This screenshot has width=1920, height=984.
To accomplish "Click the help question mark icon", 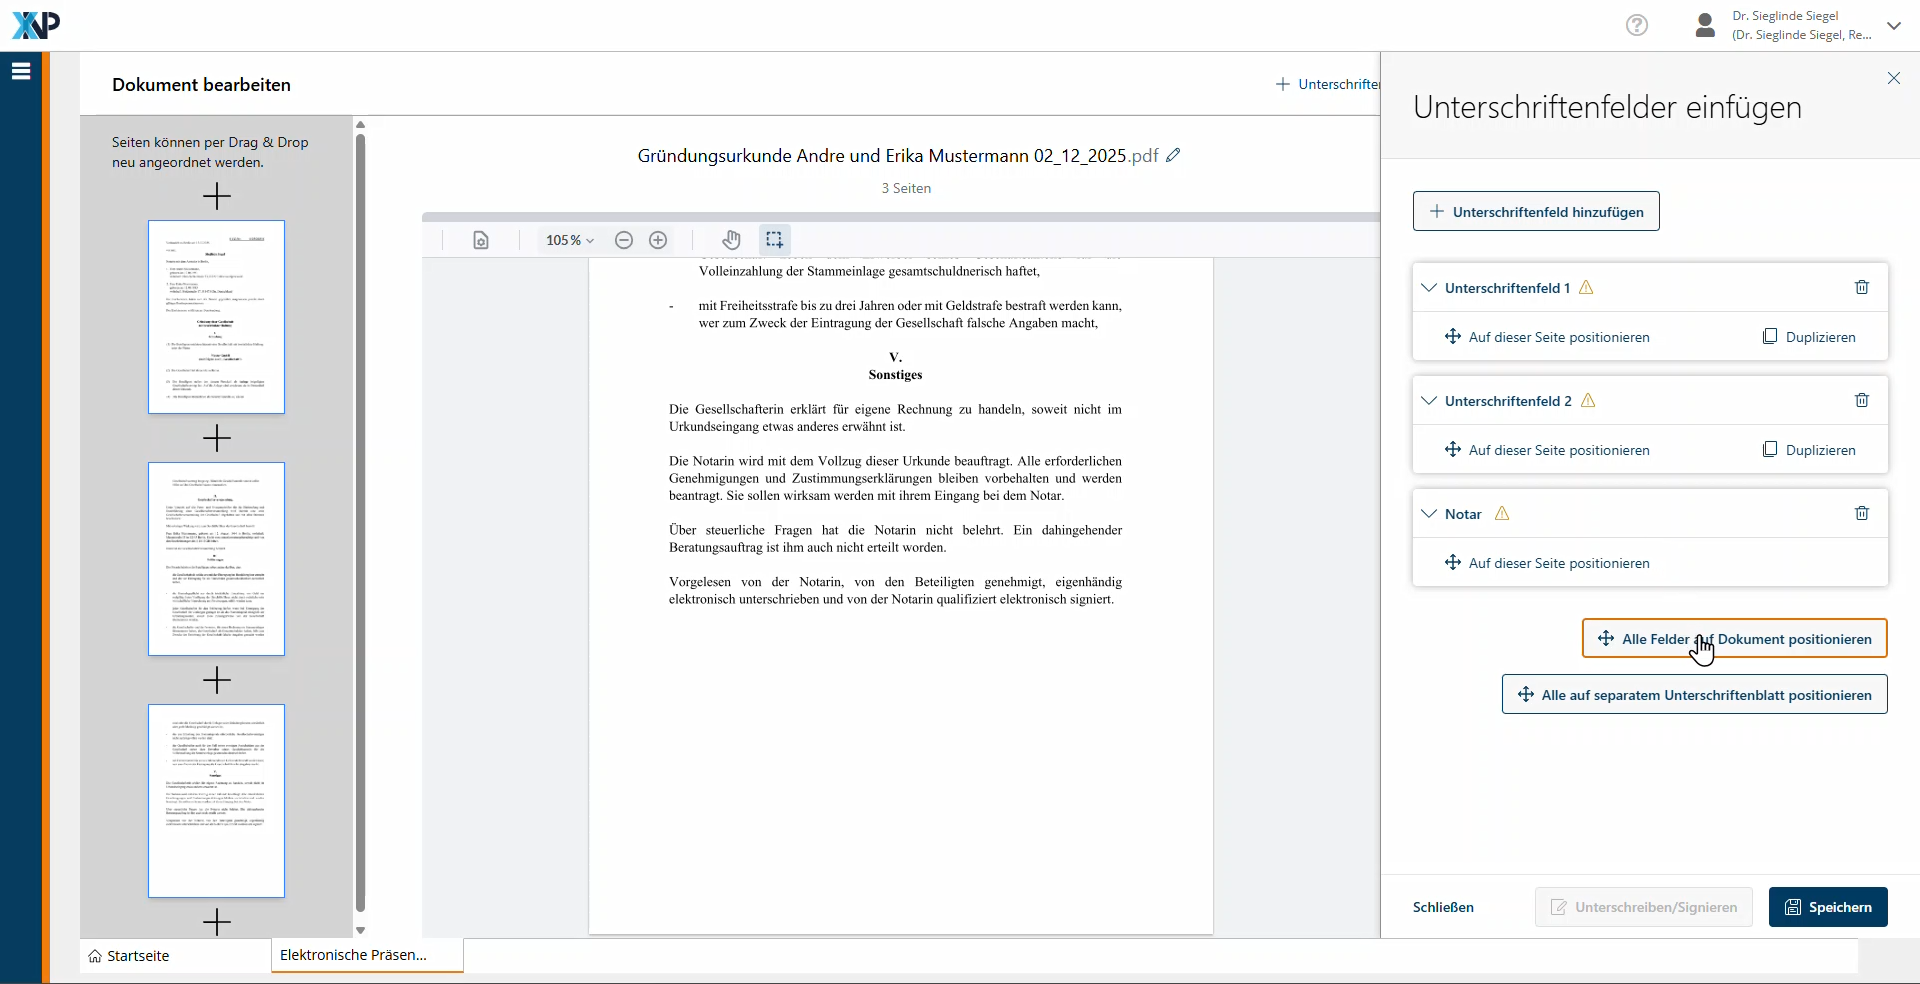I will [1636, 25].
